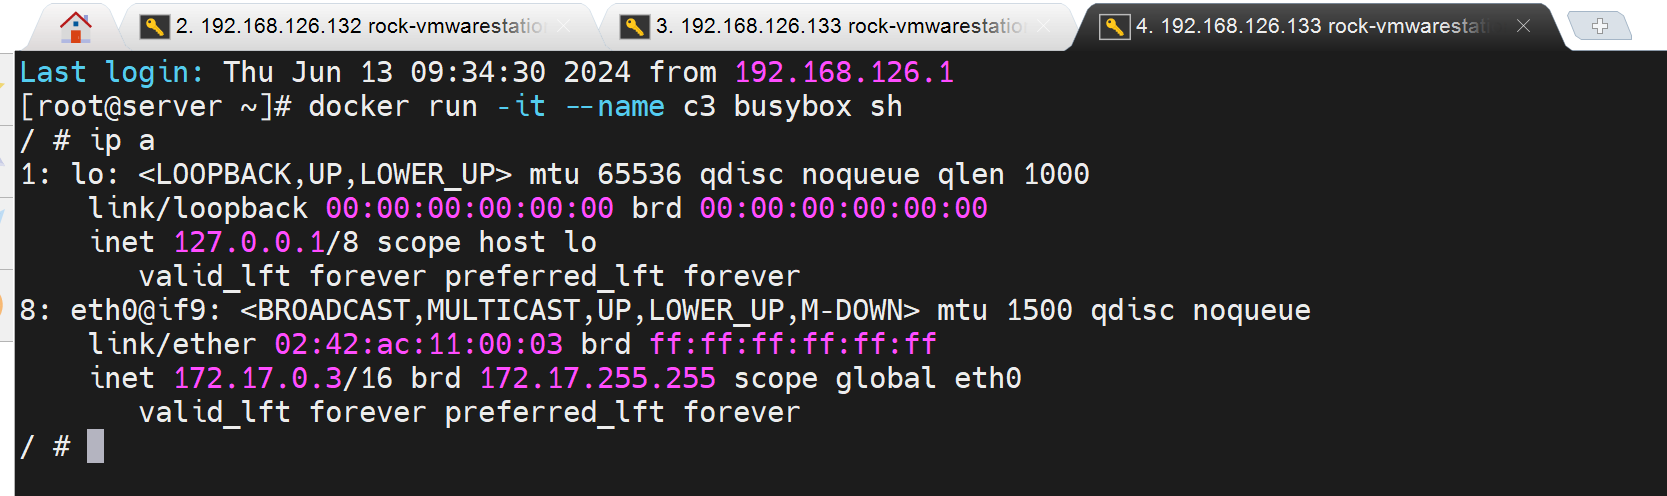
Task: Open a new session tab with plus button
Action: (x=1600, y=26)
